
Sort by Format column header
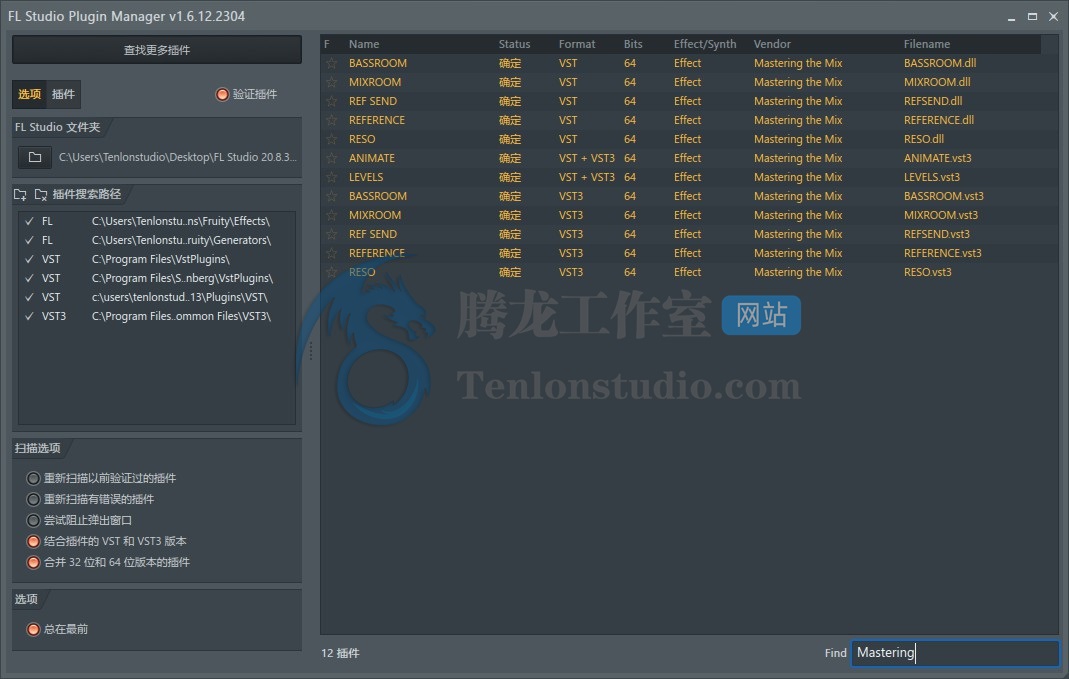(x=577, y=44)
